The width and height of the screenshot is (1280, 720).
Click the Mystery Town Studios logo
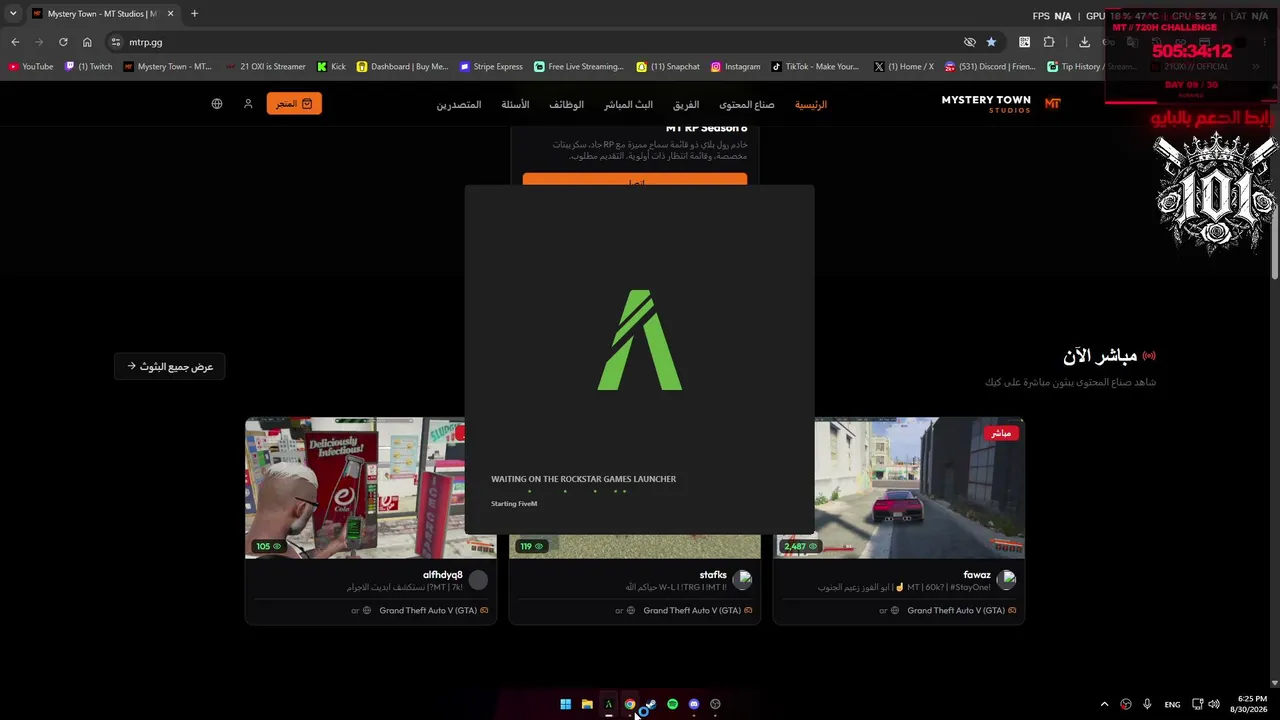point(1000,104)
